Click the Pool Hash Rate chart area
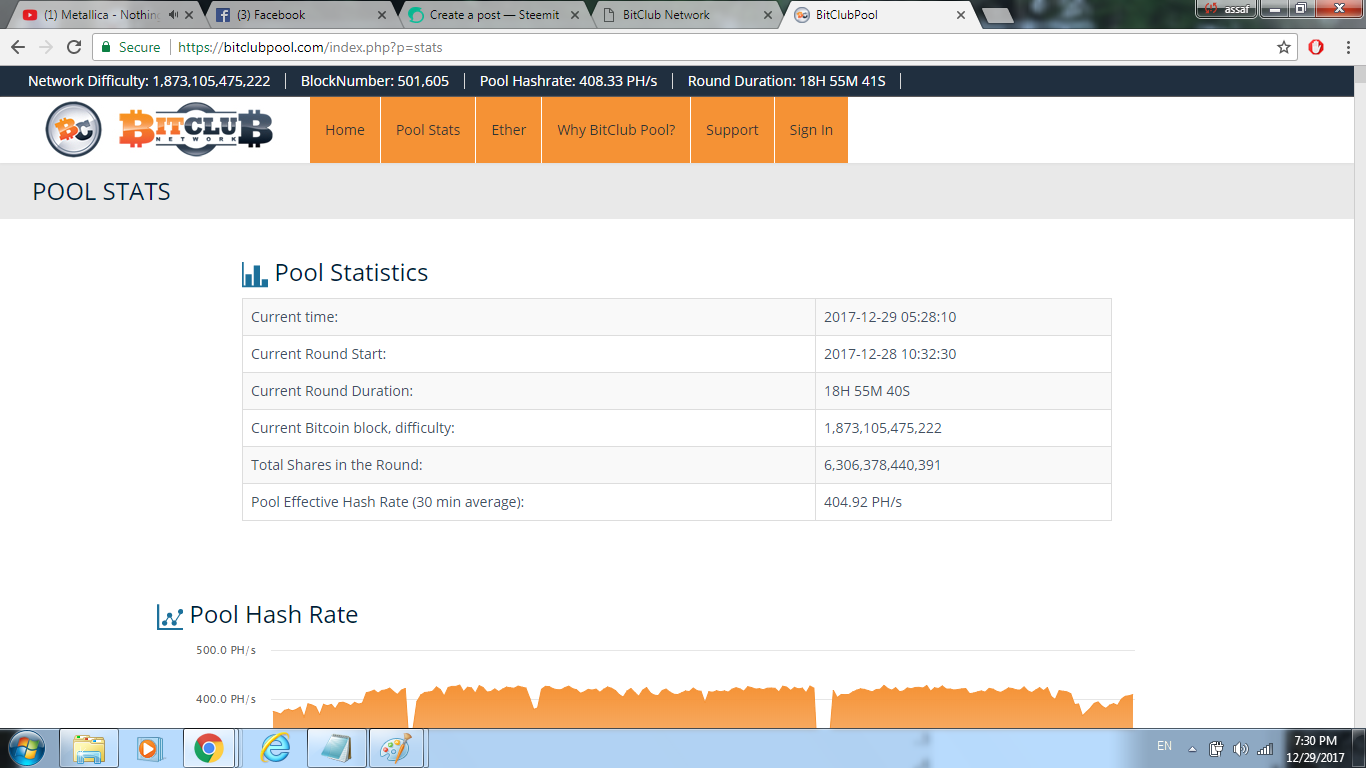The height and width of the screenshot is (768, 1366). [702, 689]
